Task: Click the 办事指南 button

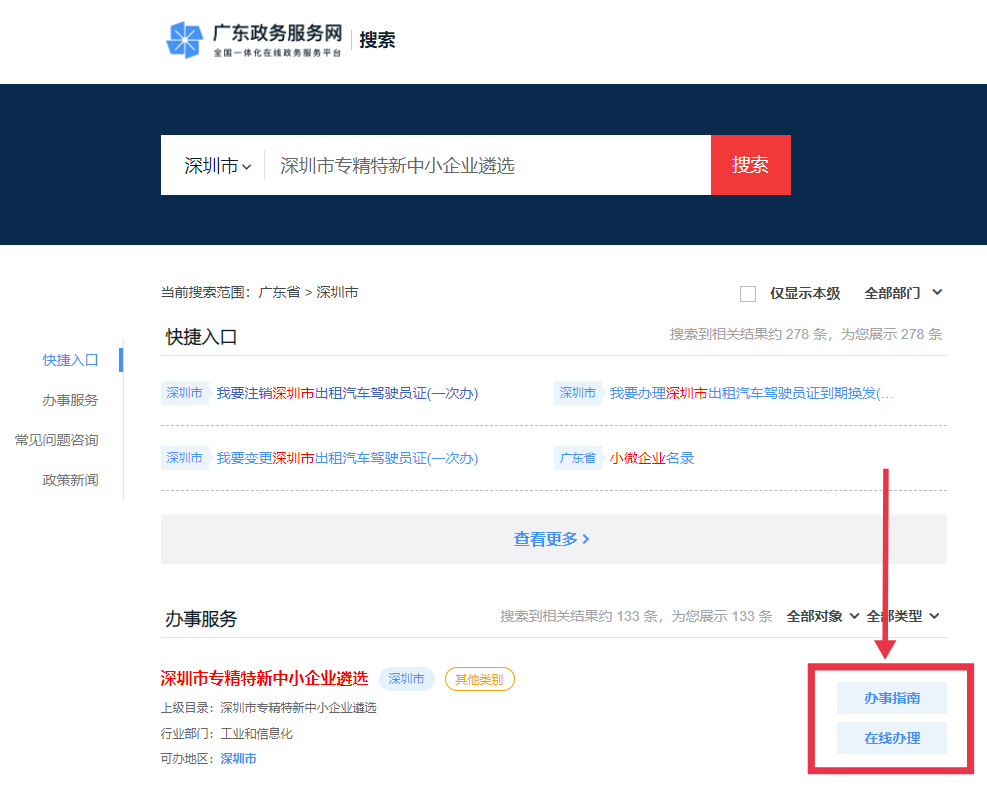Action: (892, 698)
